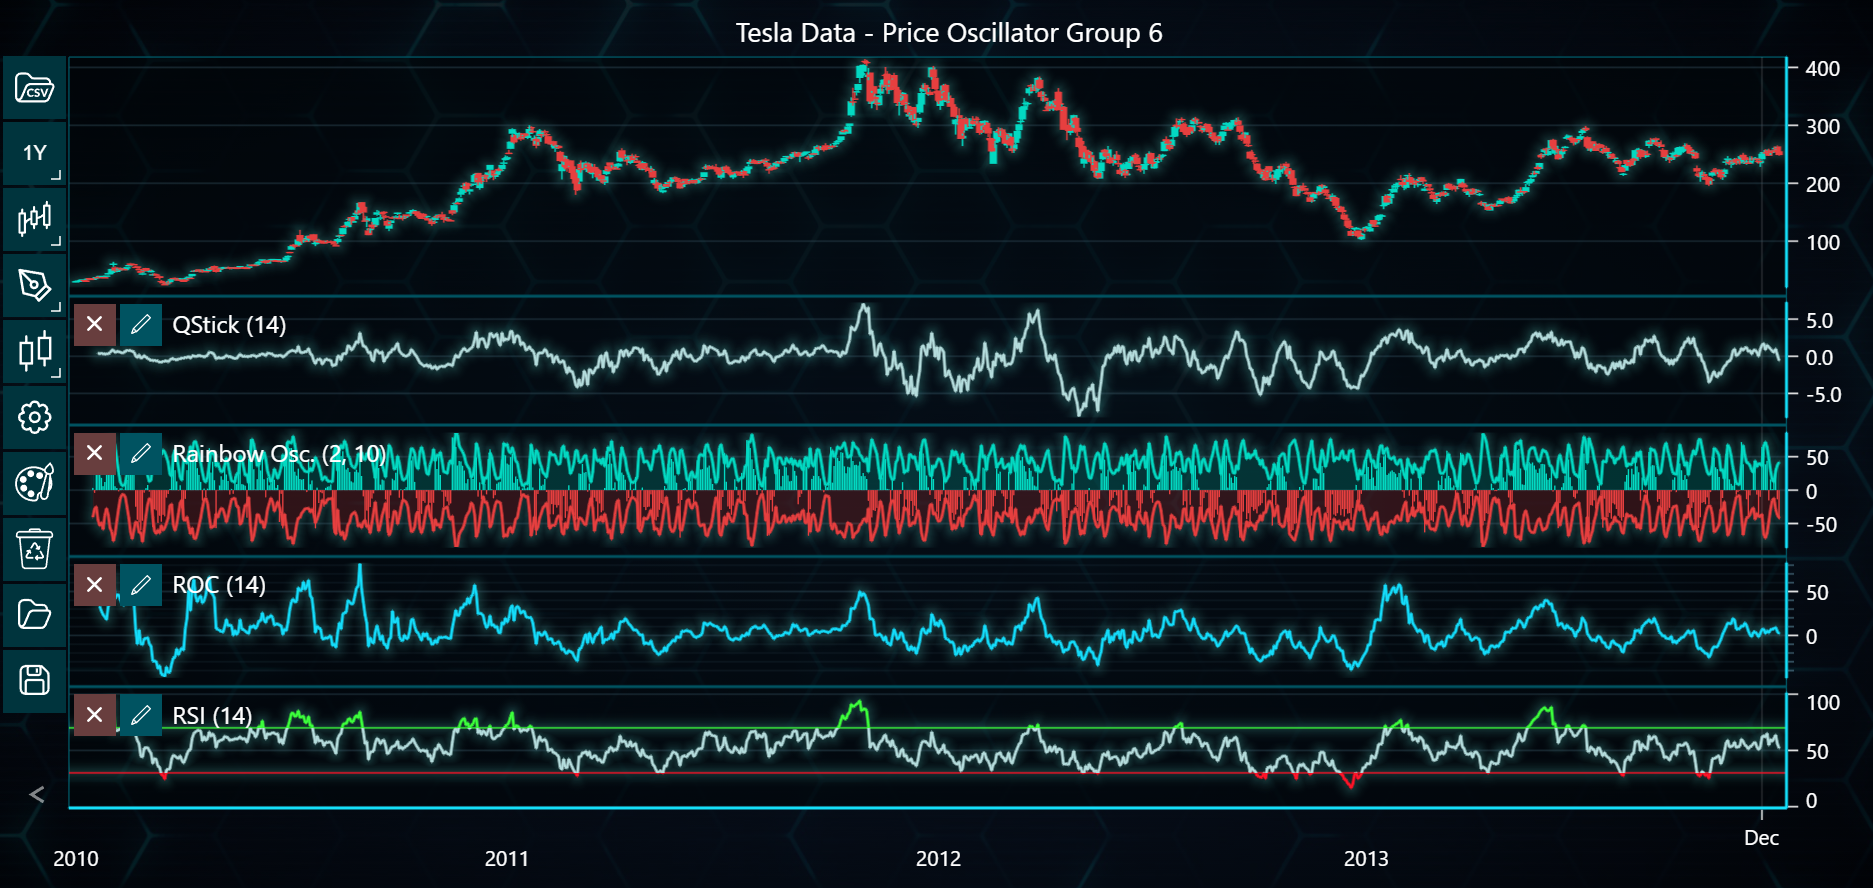The width and height of the screenshot is (1873, 888).
Task: Click the -5.0 QStick axis value
Action: [1823, 395]
